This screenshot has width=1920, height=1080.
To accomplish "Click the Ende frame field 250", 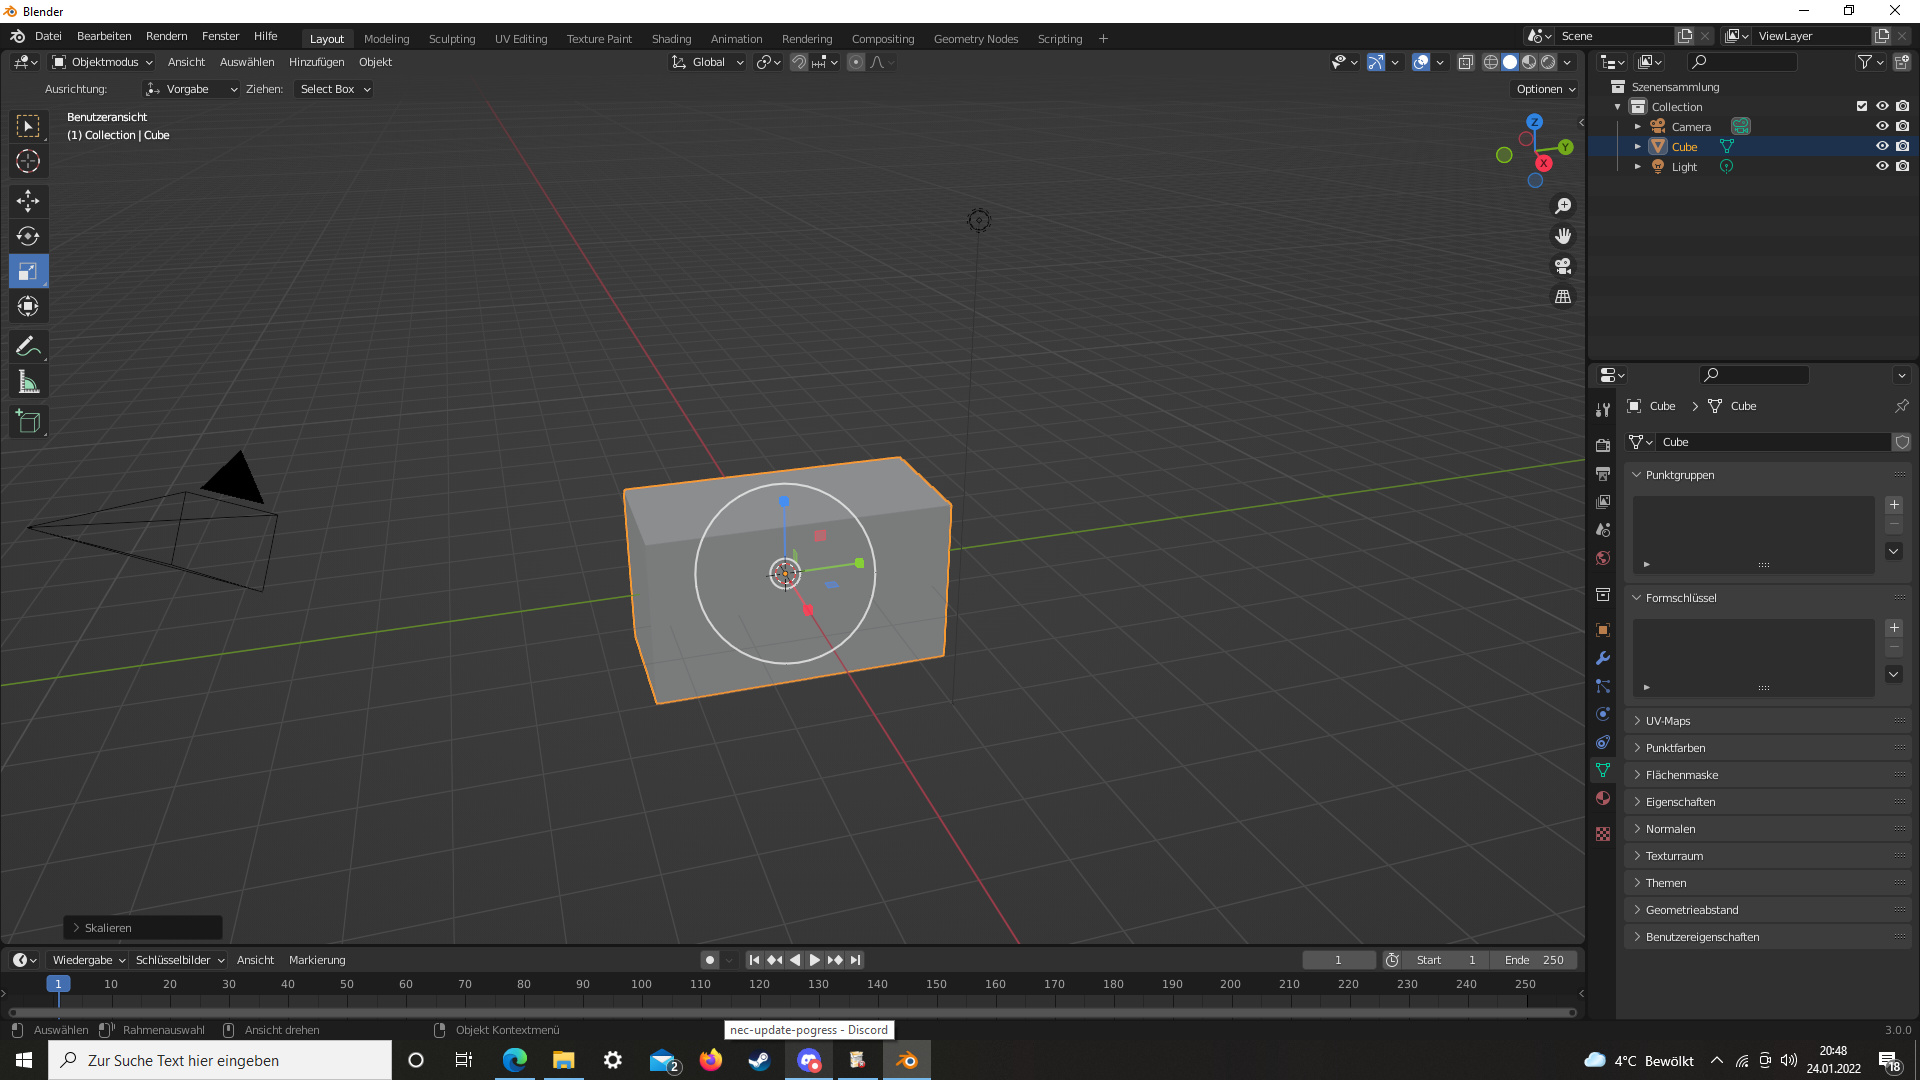I will [x=1534, y=960].
